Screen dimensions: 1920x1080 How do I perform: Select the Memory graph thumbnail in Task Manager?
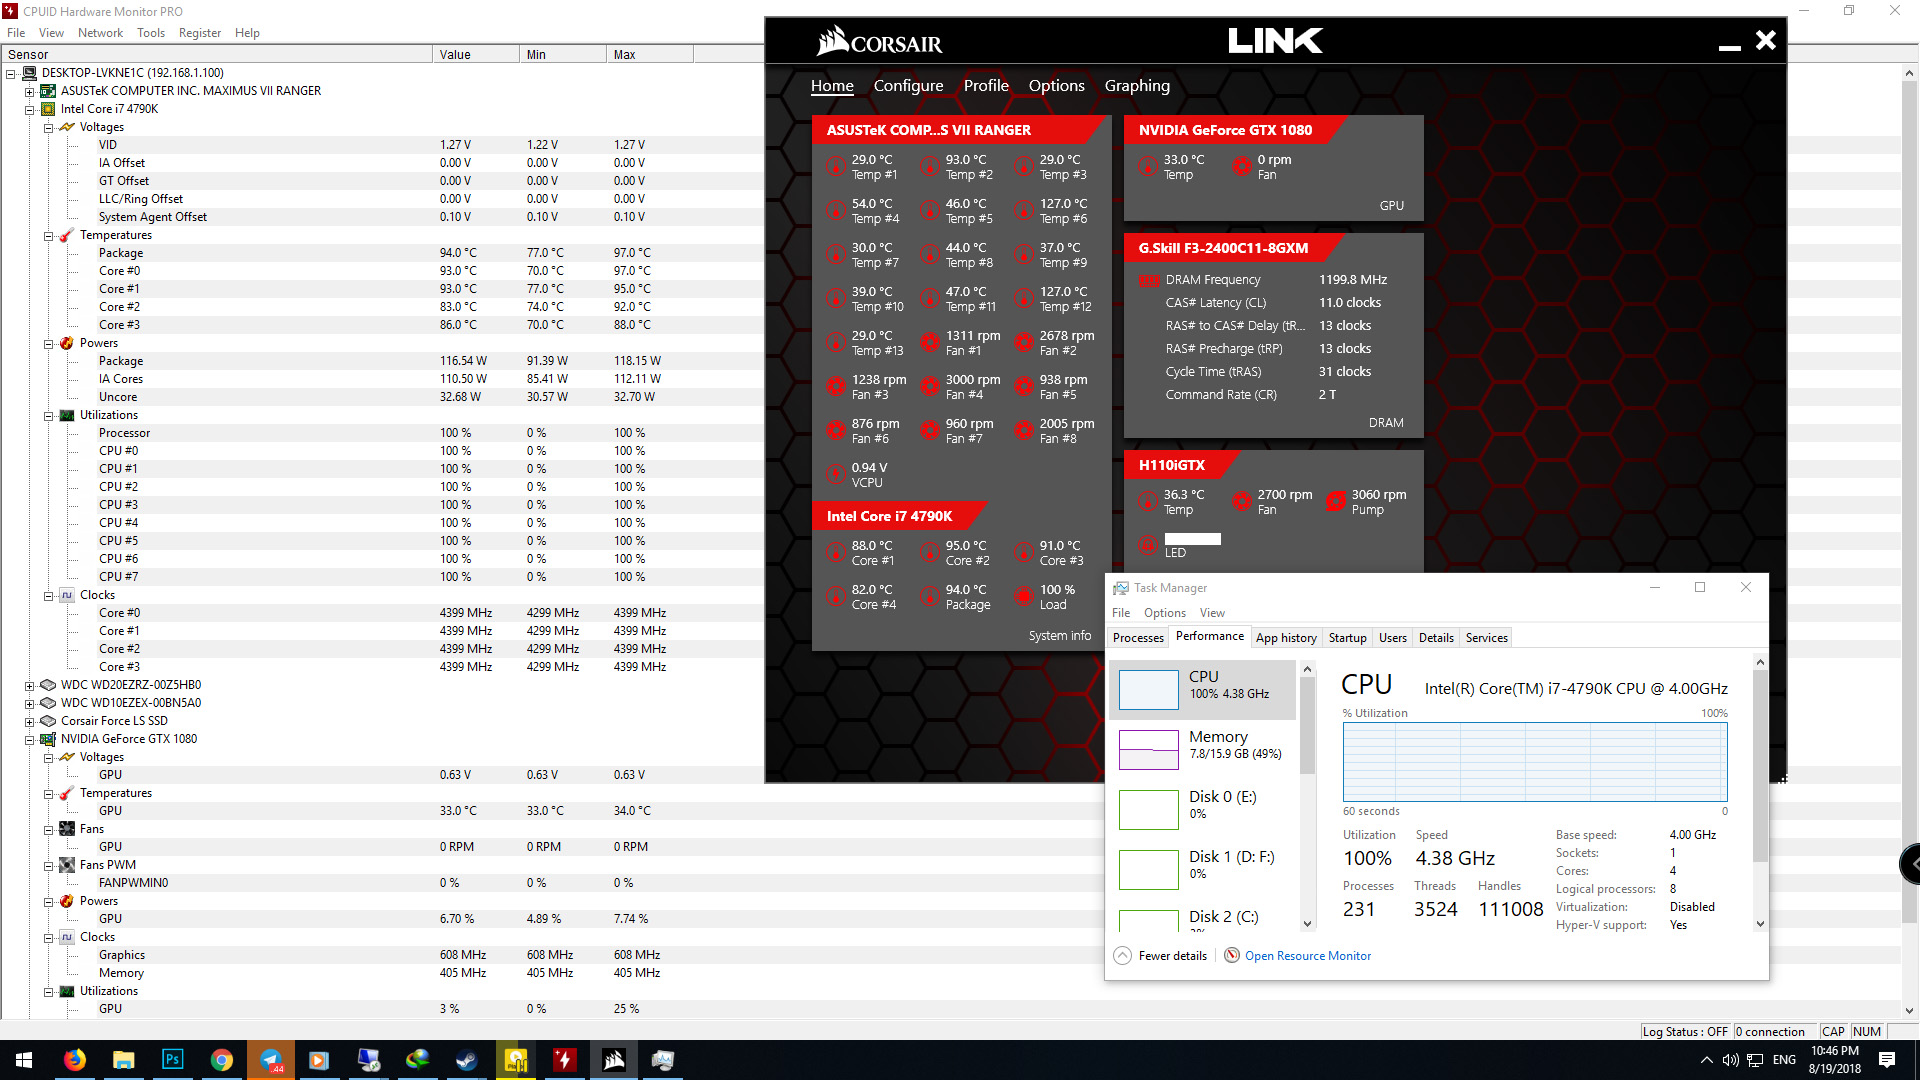tap(1148, 749)
